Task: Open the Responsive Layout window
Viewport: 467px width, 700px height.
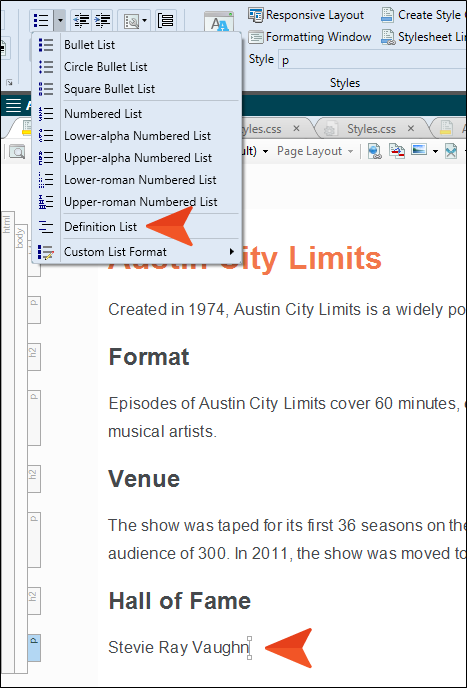Action: 306,15
